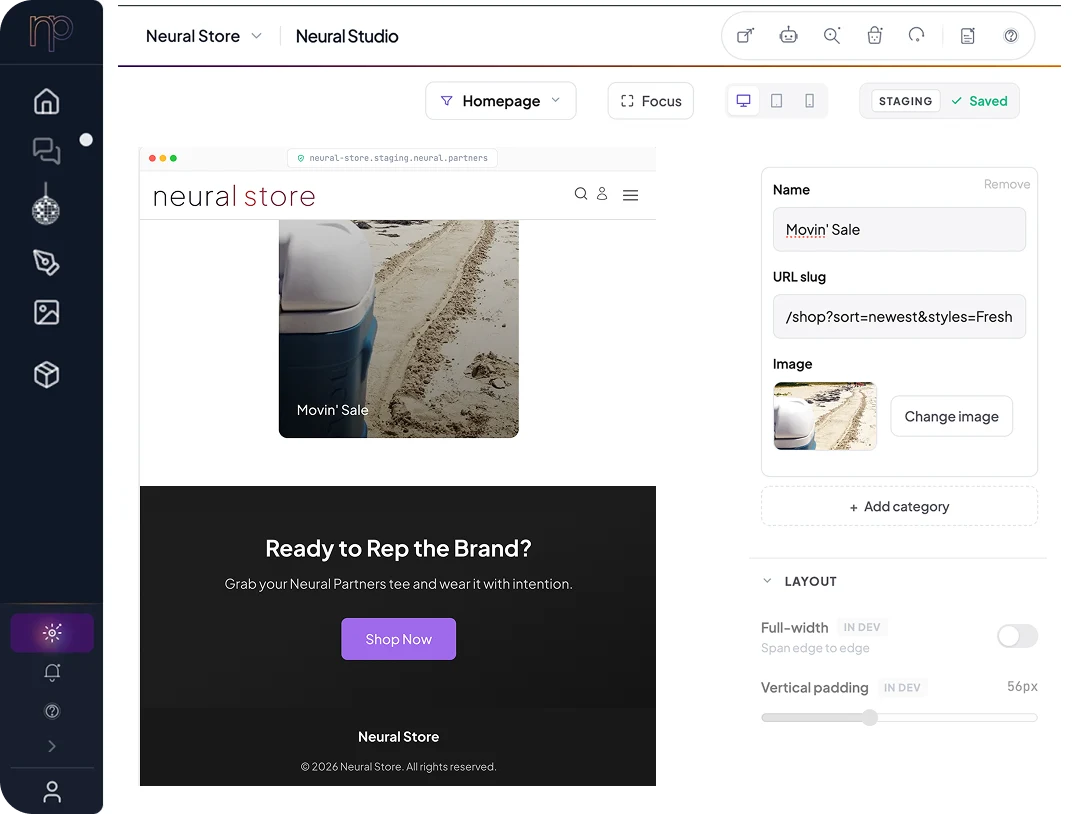Screen dimensions: 1080x814
Task: Click the Focus button
Action: 651,101
